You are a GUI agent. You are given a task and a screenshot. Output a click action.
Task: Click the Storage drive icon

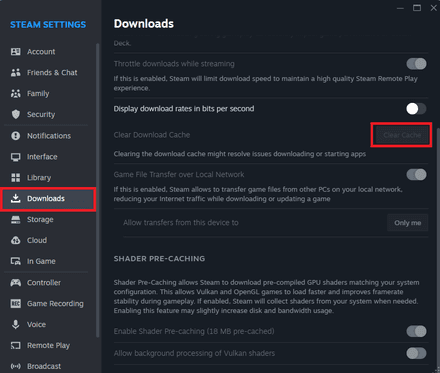click(x=16, y=219)
